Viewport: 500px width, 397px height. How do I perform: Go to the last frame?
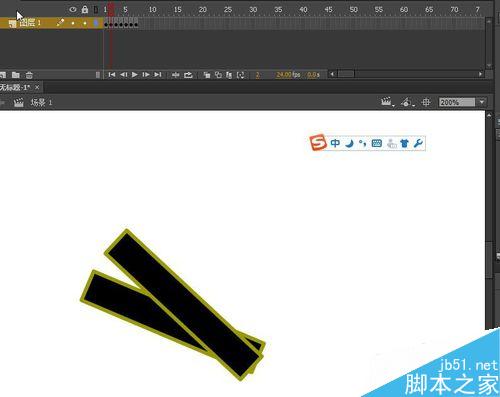click(x=158, y=75)
